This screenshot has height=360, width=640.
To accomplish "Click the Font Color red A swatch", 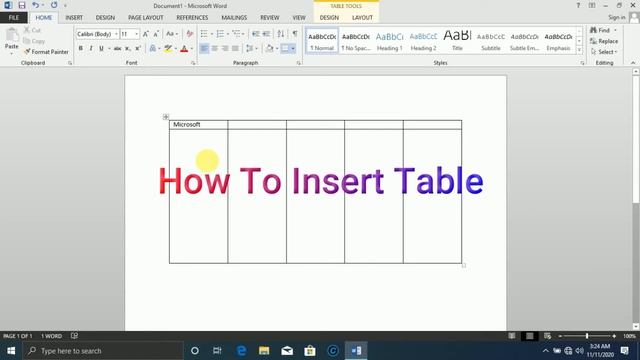I will pyautogui.click(x=184, y=49).
